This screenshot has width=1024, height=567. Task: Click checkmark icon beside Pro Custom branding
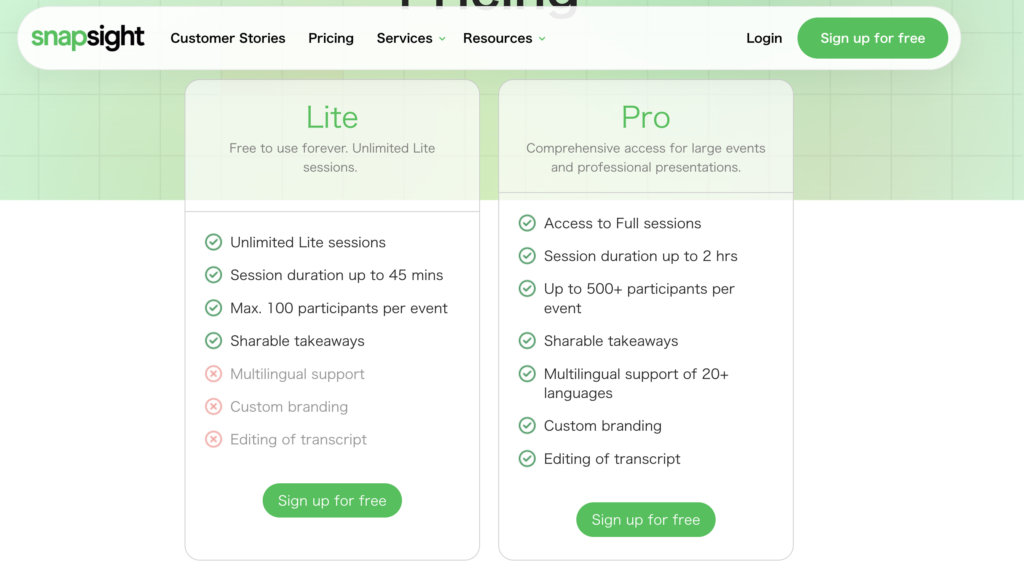coord(527,426)
